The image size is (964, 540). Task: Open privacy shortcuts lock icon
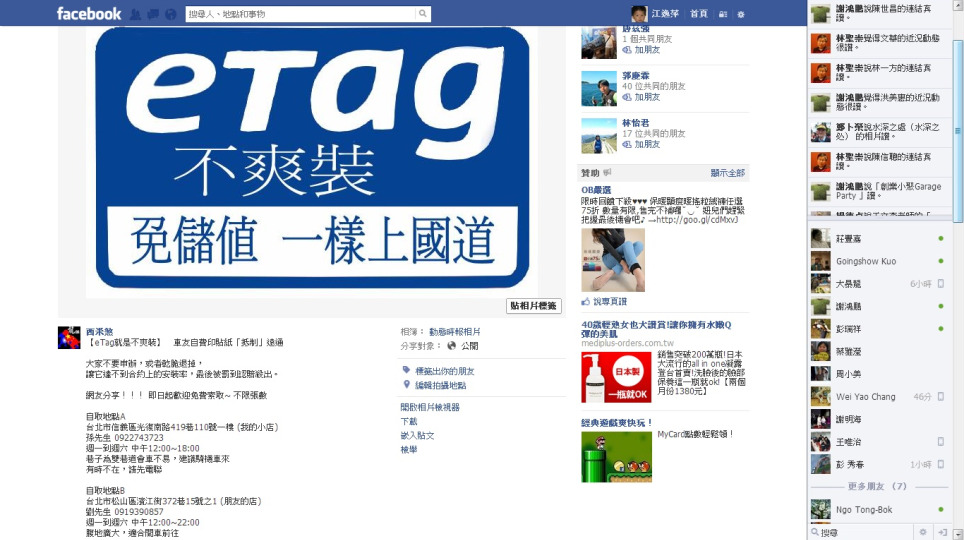tap(724, 14)
